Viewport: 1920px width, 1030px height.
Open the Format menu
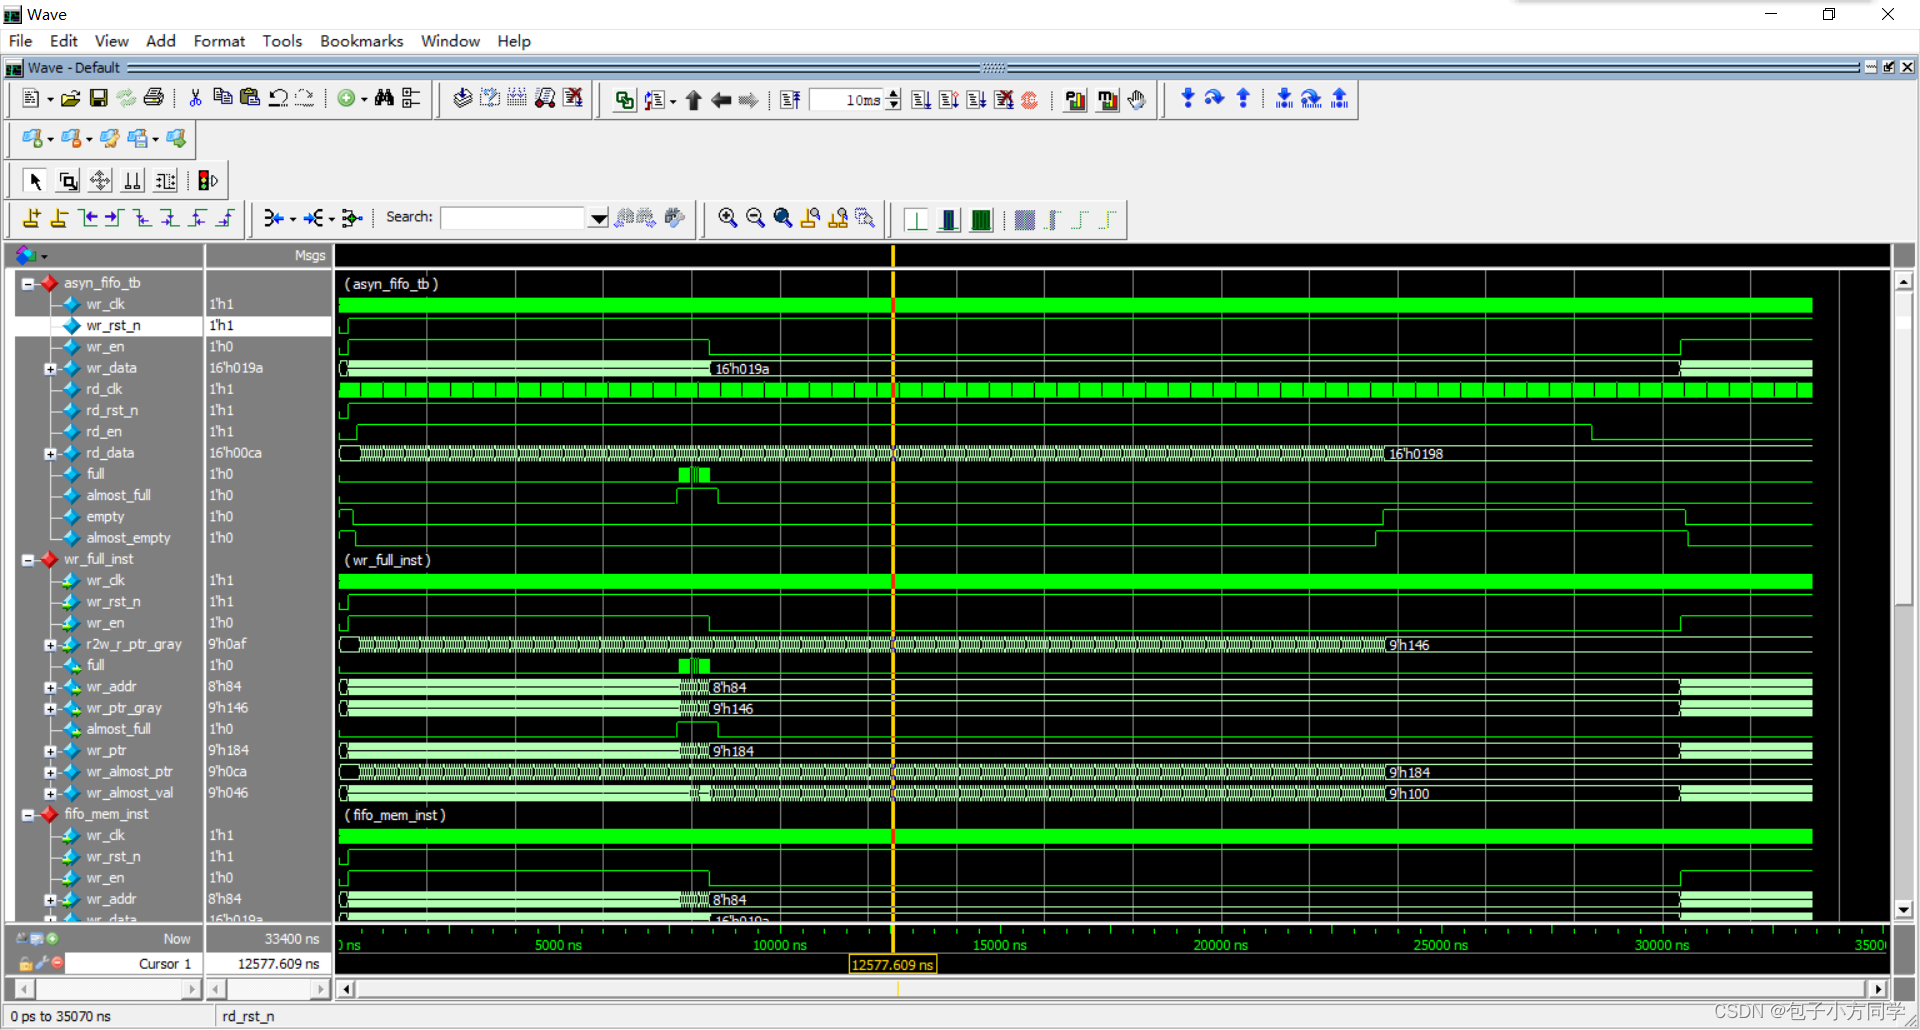pyautogui.click(x=219, y=41)
